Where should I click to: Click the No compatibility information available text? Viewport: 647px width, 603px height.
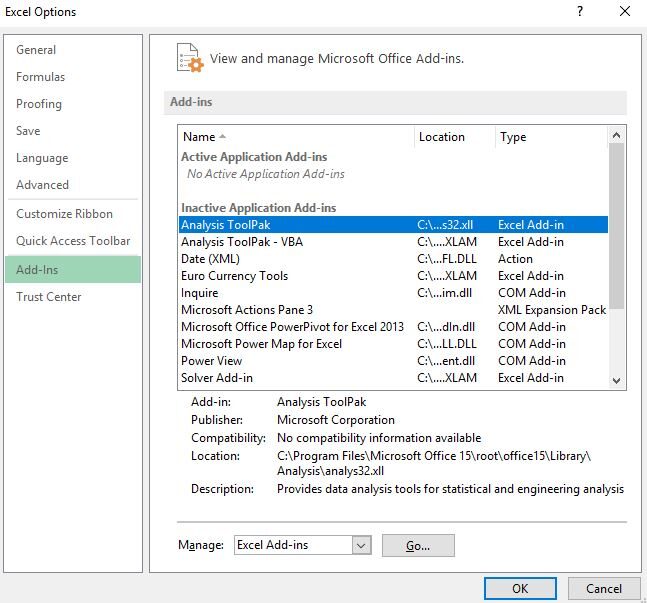tap(379, 438)
